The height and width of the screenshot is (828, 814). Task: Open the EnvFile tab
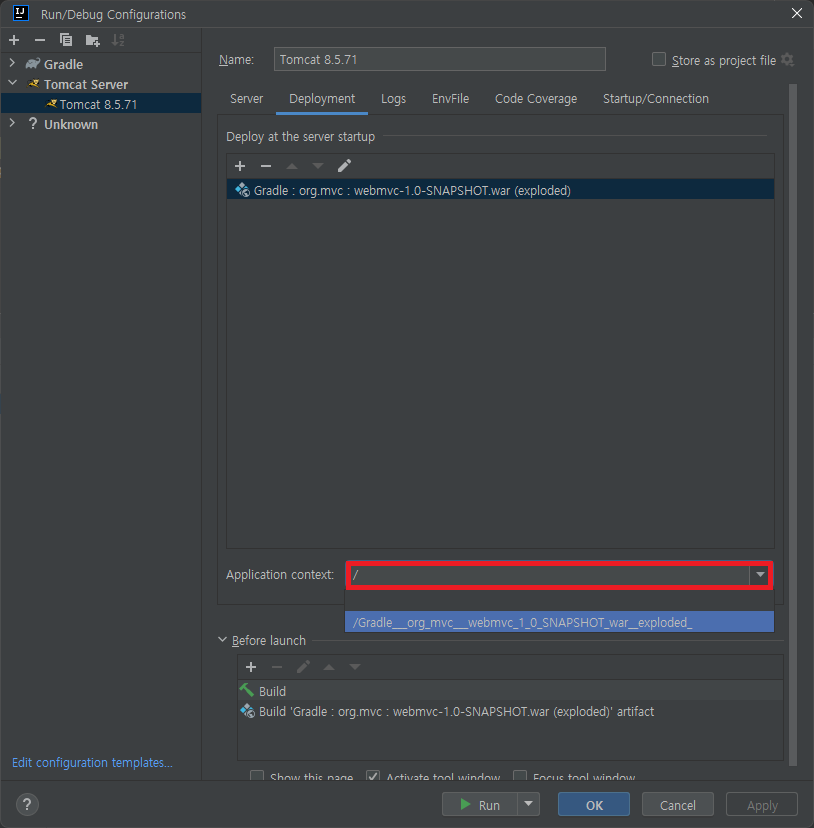pyautogui.click(x=451, y=99)
